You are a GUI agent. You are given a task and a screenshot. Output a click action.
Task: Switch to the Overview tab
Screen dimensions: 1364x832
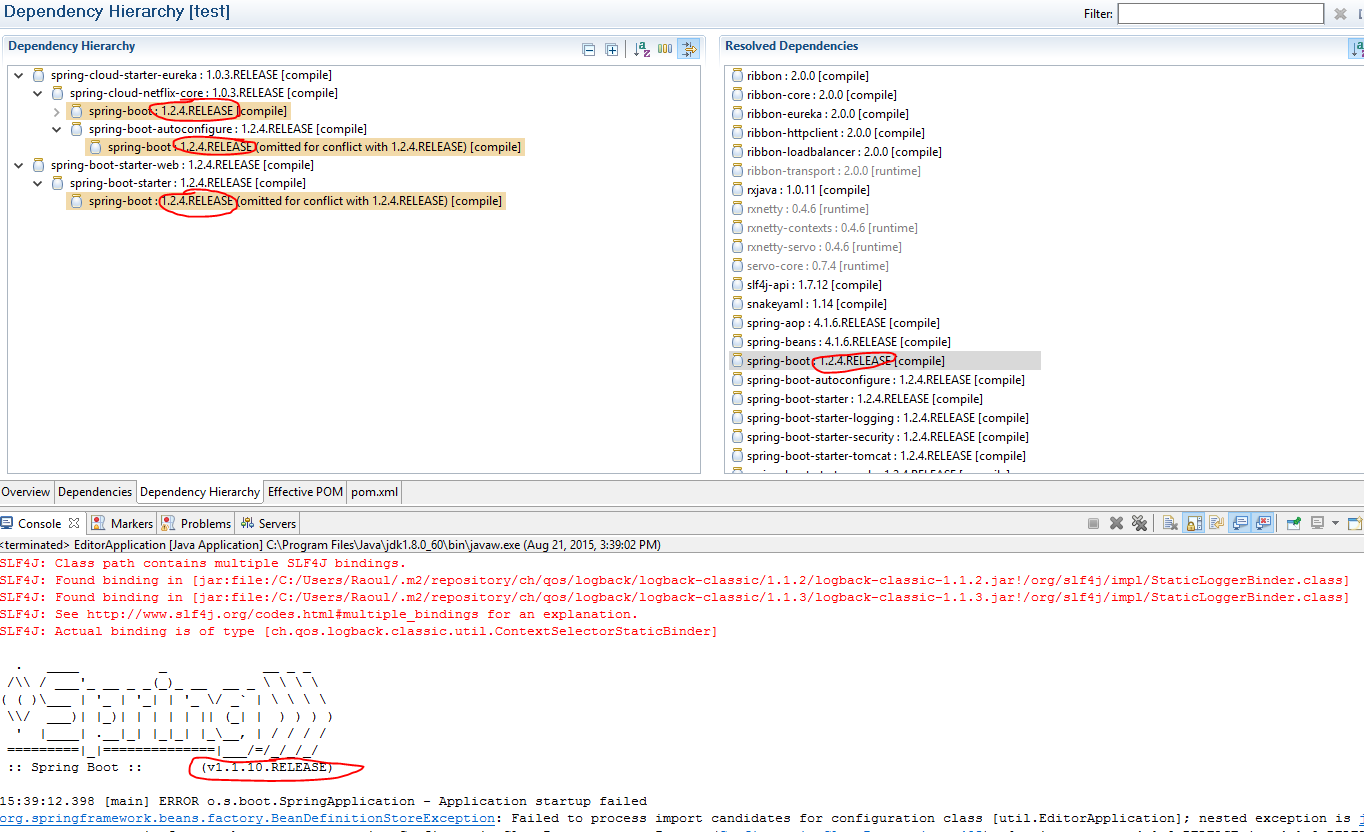[26, 492]
